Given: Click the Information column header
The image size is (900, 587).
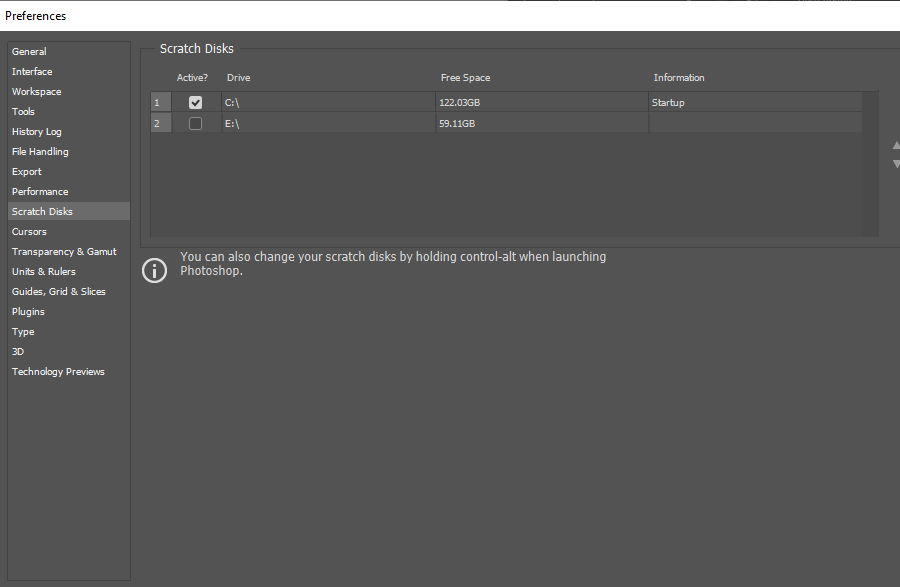Looking at the screenshot, I should 679,77.
